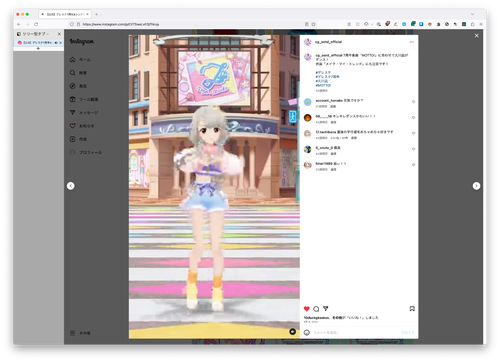Reply to the tachibana comment
This screenshot has width=500, height=362.
click(354, 138)
